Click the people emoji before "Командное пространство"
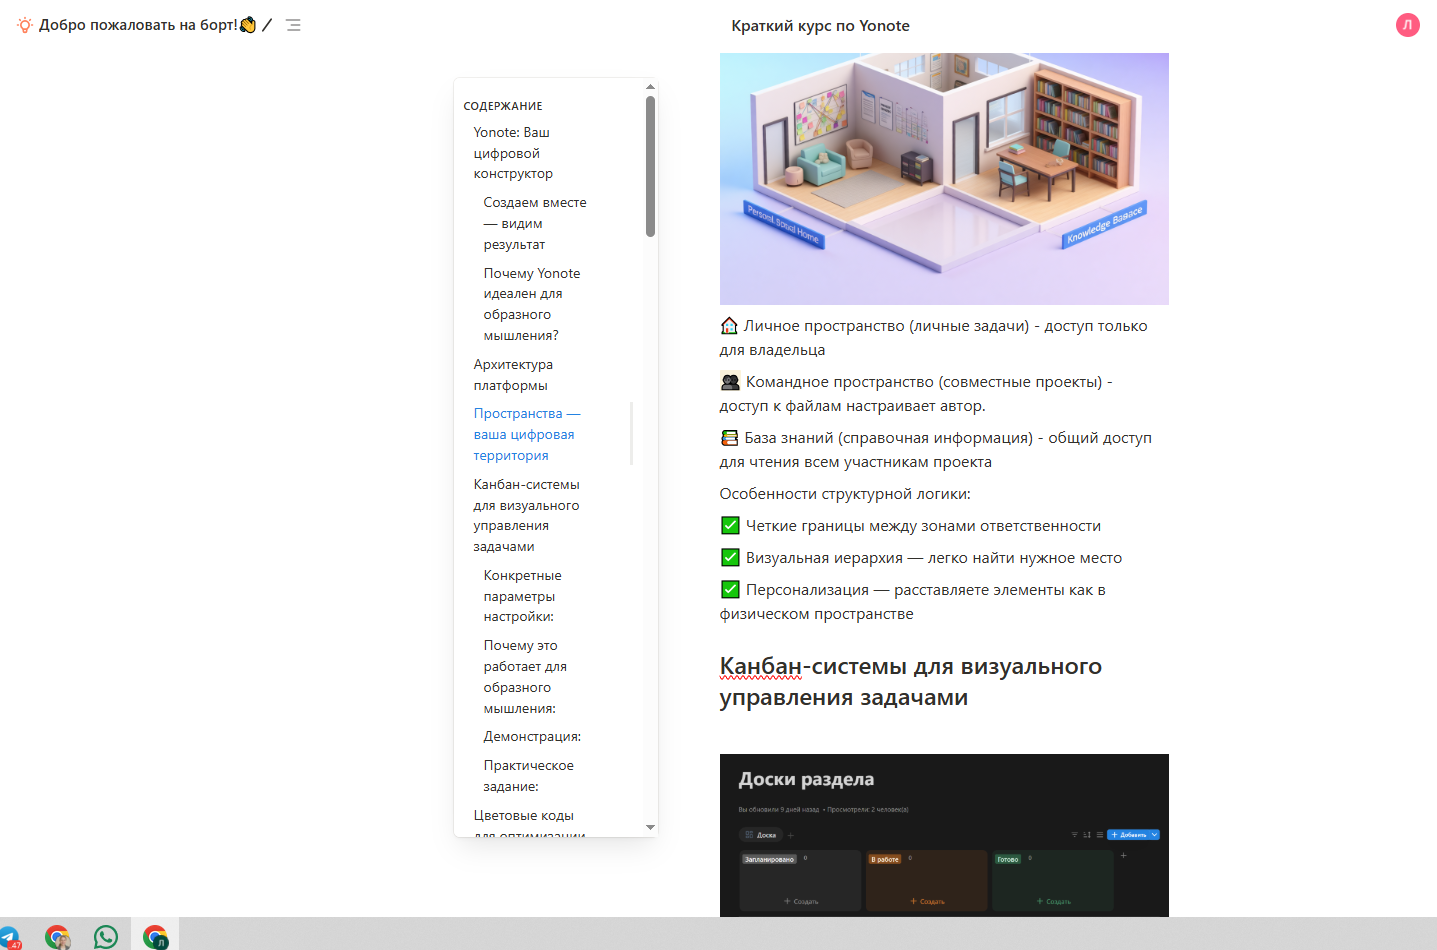 [x=730, y=382]
